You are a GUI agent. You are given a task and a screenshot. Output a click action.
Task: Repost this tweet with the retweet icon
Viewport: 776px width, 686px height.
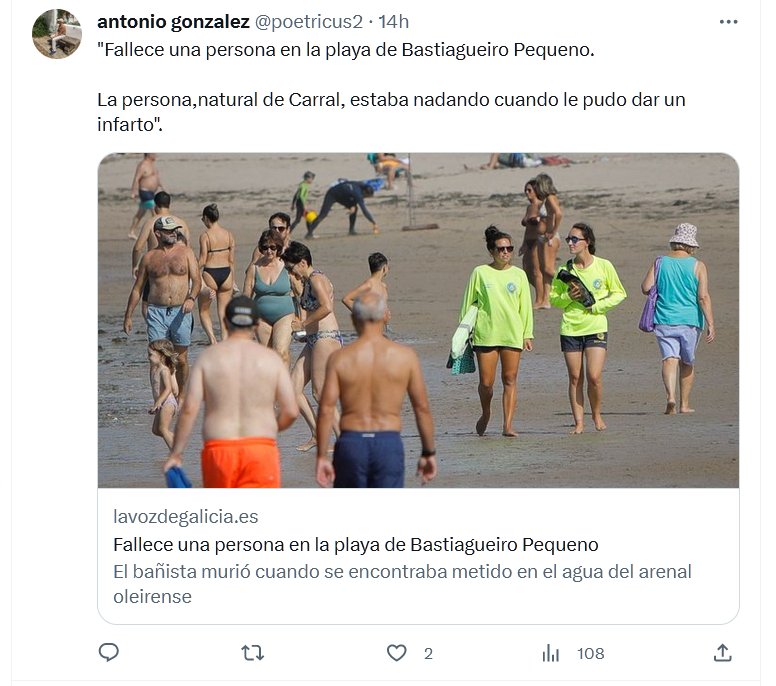pyautogui.click(x=252, y=653)
